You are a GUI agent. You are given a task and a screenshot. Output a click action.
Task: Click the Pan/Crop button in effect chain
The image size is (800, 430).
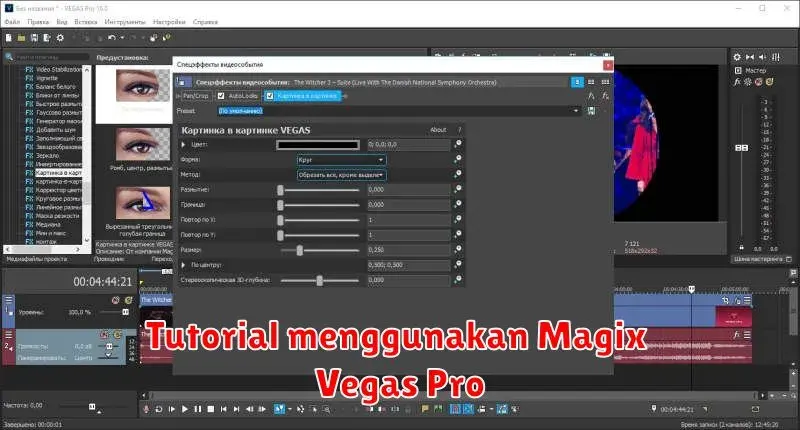point(195,96)
